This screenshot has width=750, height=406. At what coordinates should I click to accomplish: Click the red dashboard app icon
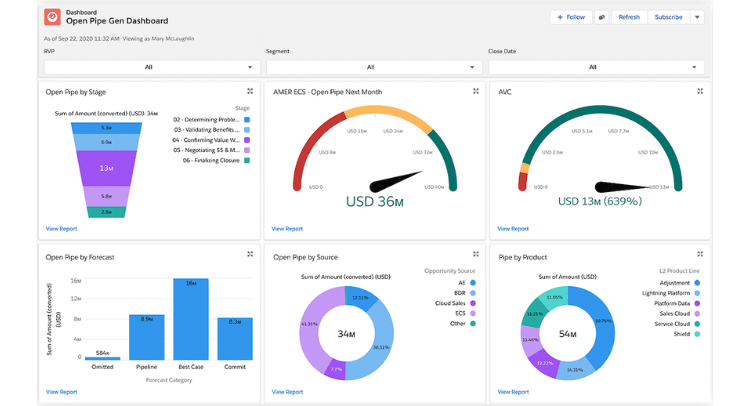[52, 17]
